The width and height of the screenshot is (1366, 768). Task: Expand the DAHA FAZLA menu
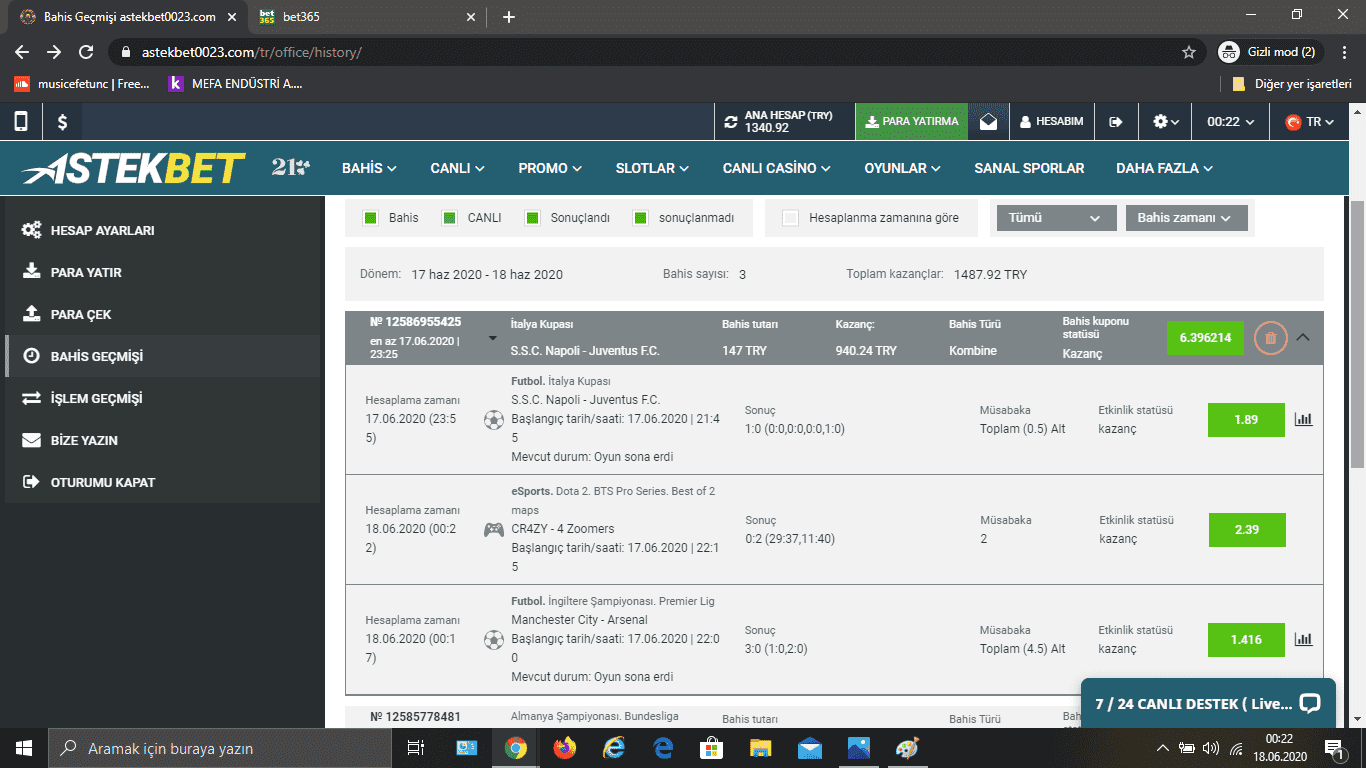[x=1165, y=168]
